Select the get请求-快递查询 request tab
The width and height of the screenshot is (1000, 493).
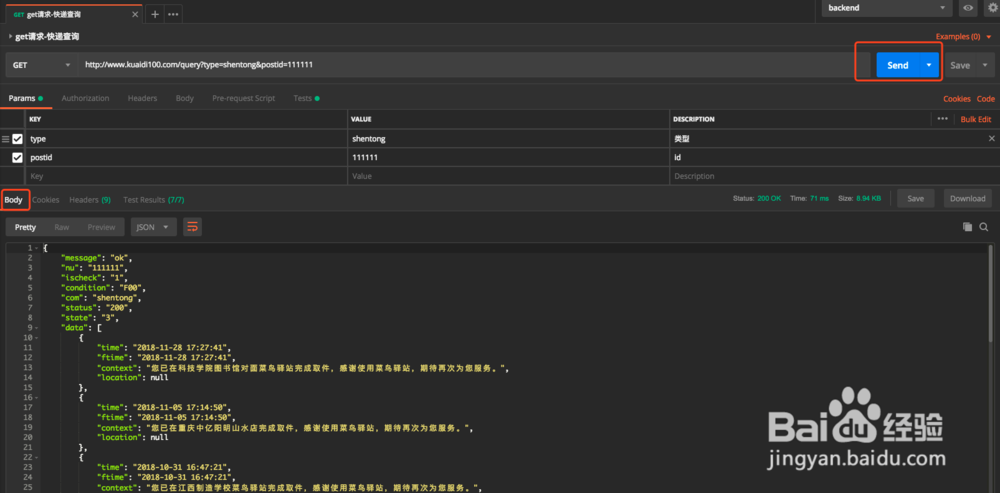point(73,14)
